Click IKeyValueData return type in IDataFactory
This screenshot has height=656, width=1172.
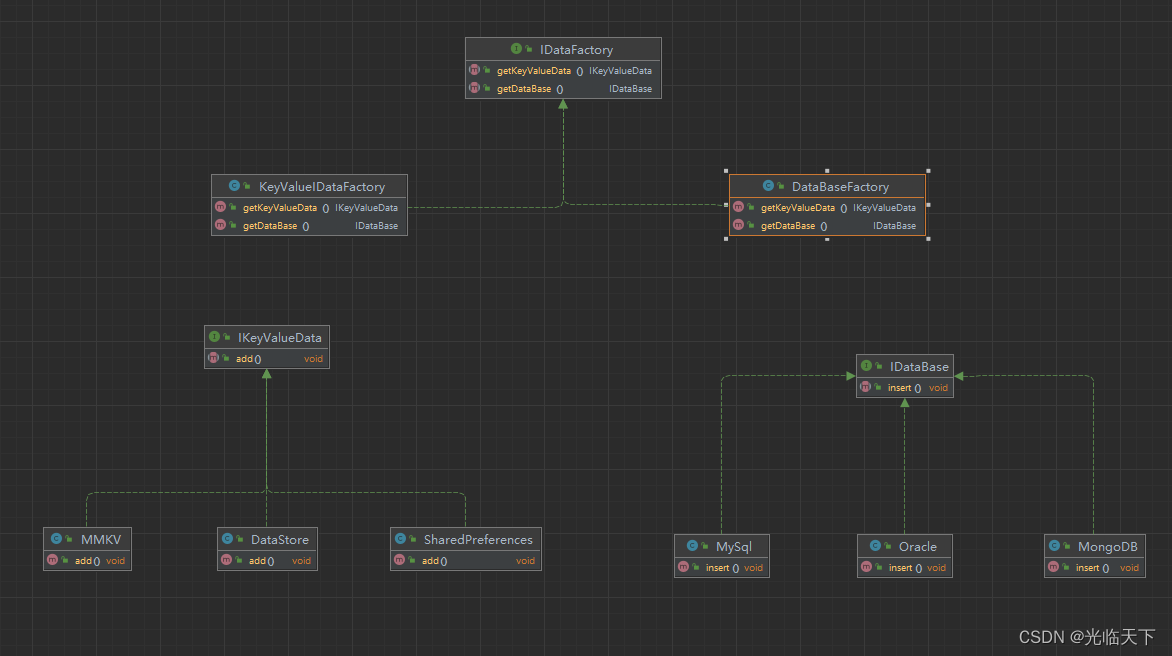(620, 71)
